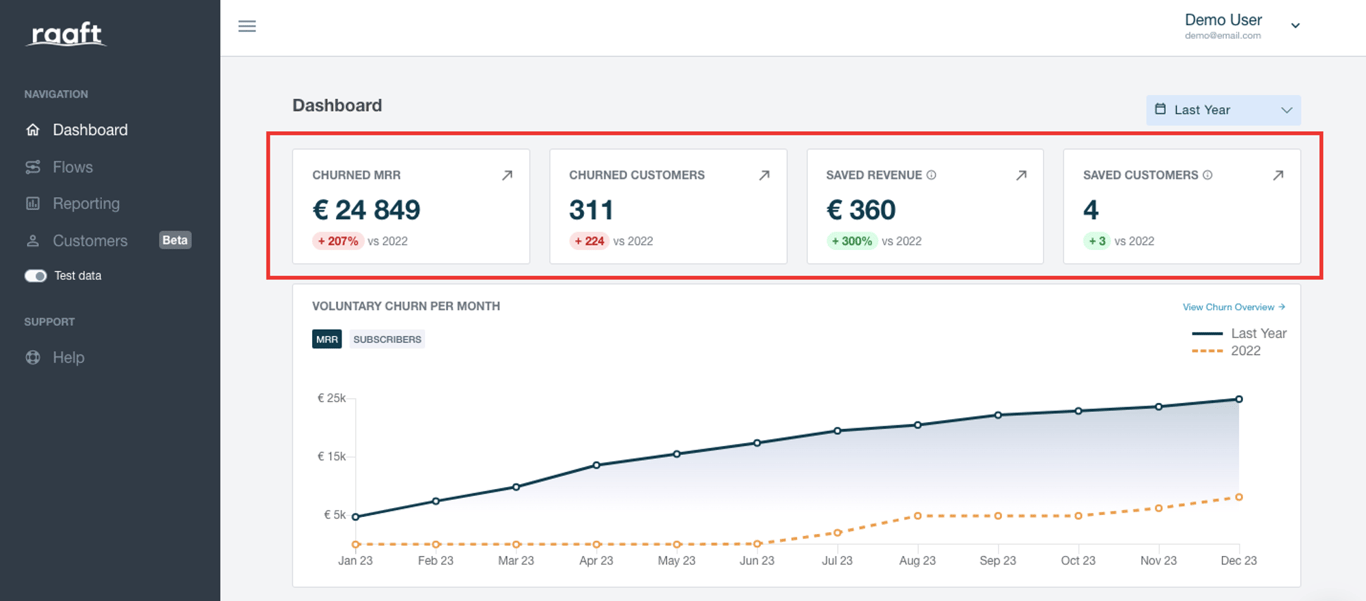Expand the Demo User account menu

click(1242, 26)
